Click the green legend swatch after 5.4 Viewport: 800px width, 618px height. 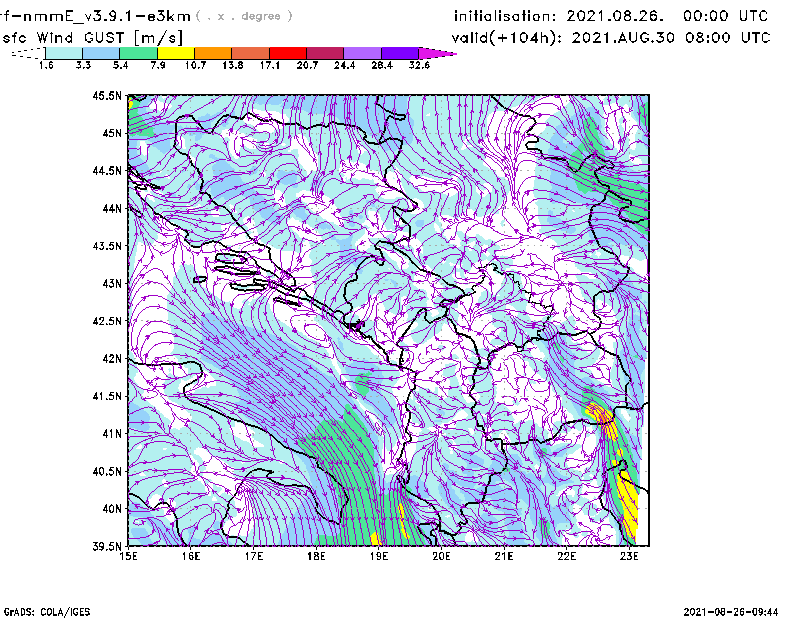[138, 53]
